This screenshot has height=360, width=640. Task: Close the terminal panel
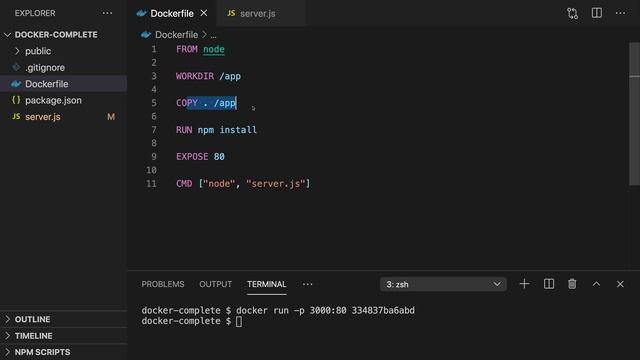[620, 284]
